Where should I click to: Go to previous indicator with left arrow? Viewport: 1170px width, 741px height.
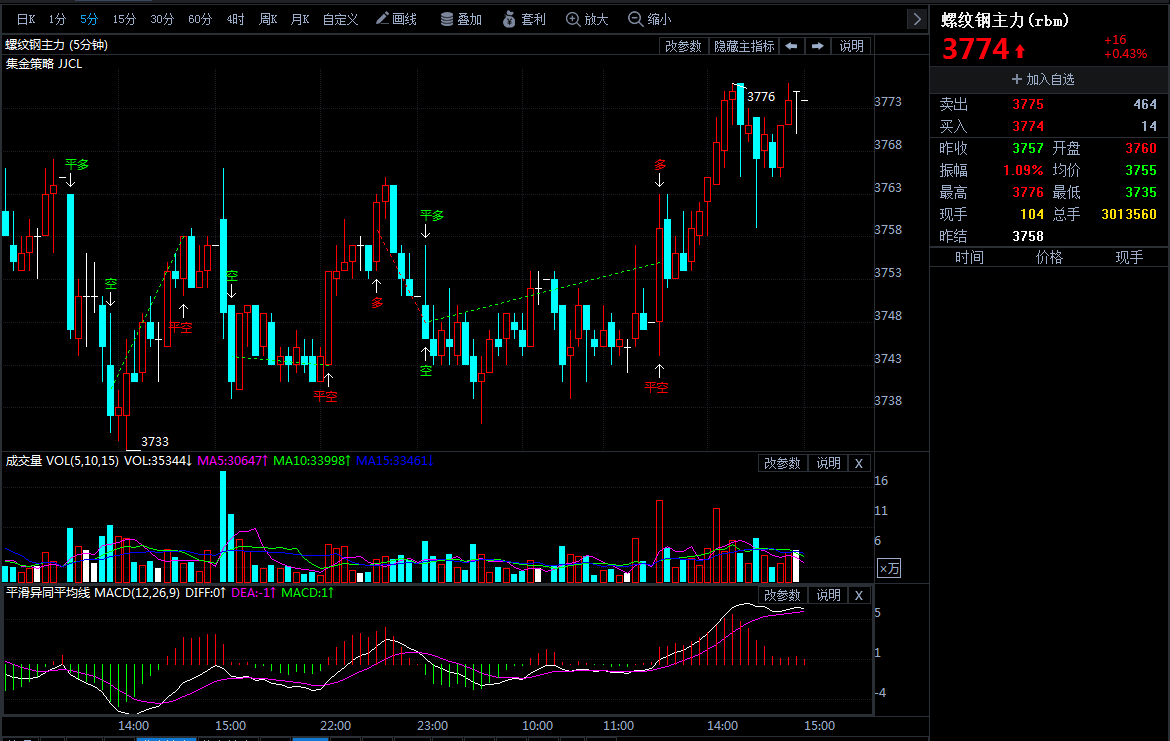click(x=792, y=46)
